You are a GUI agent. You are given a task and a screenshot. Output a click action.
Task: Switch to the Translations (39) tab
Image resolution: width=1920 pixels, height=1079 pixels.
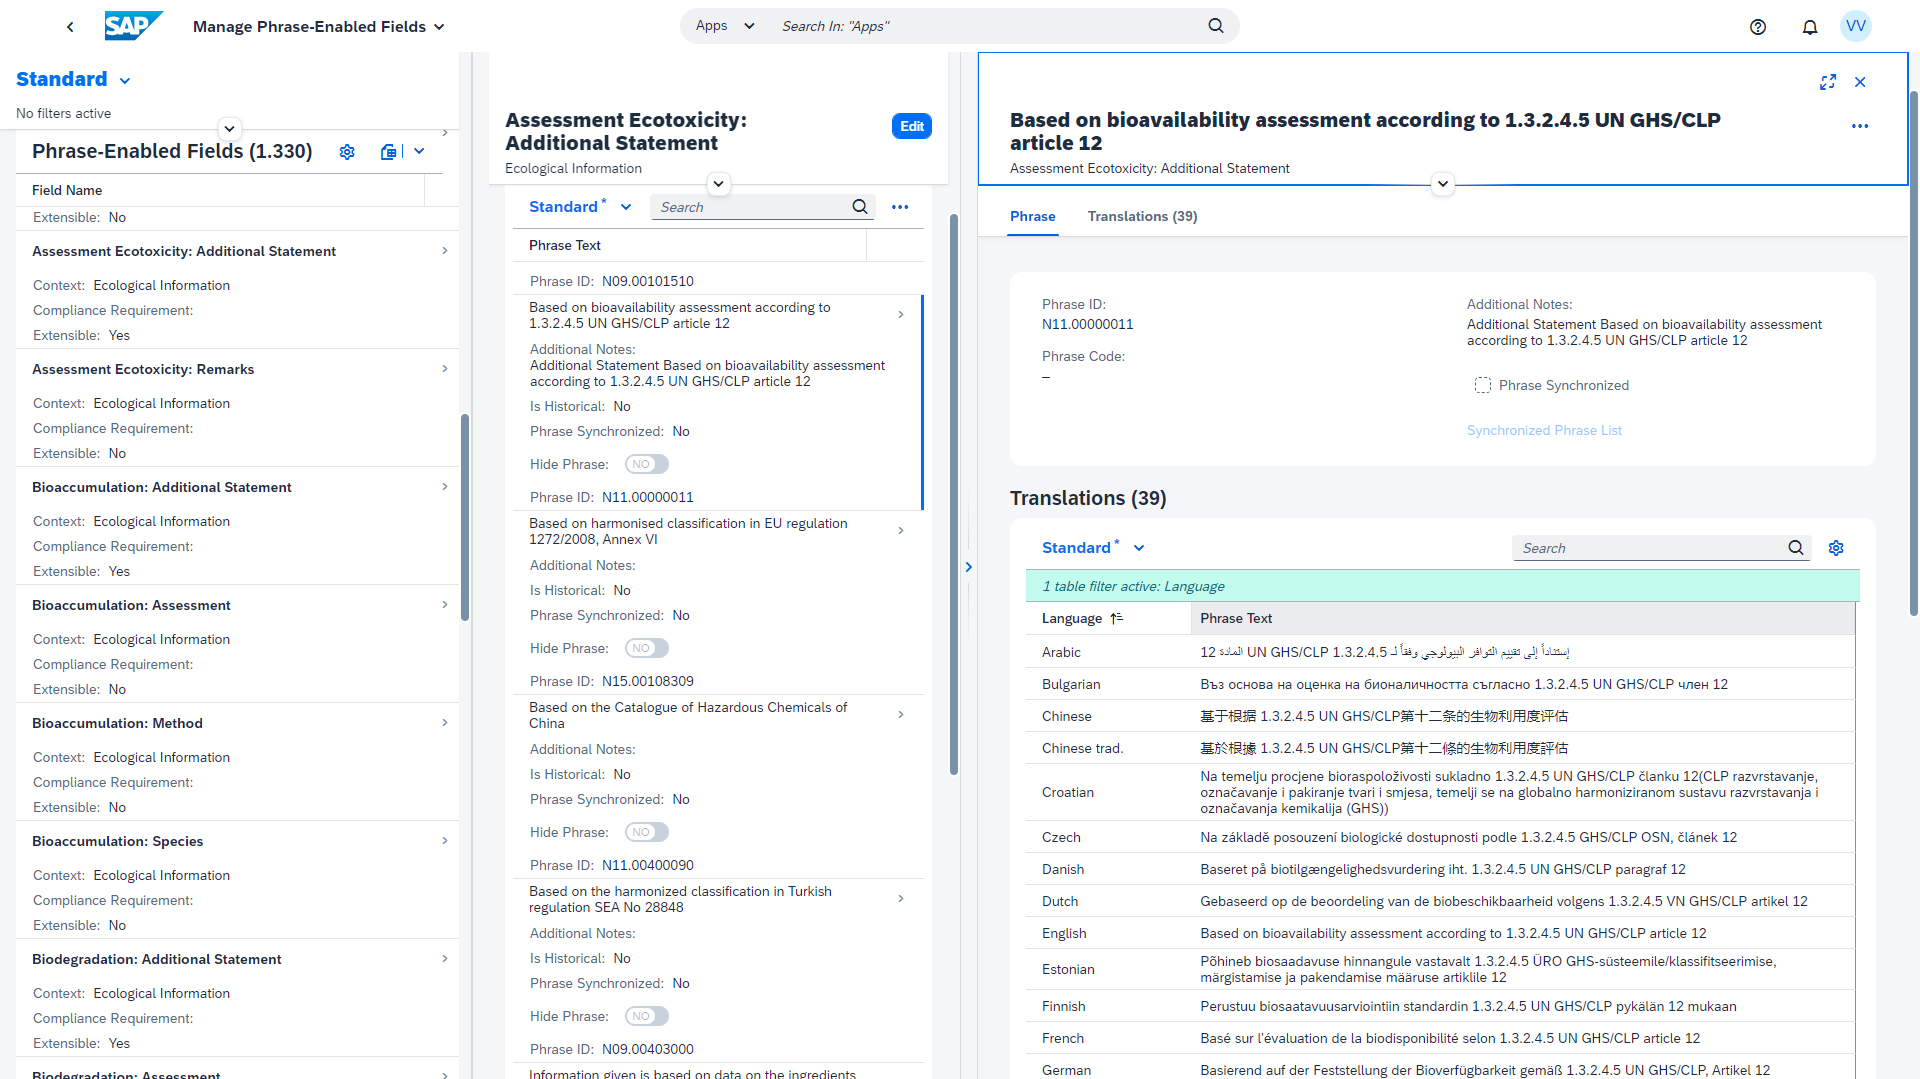[x=1141, y=216]
